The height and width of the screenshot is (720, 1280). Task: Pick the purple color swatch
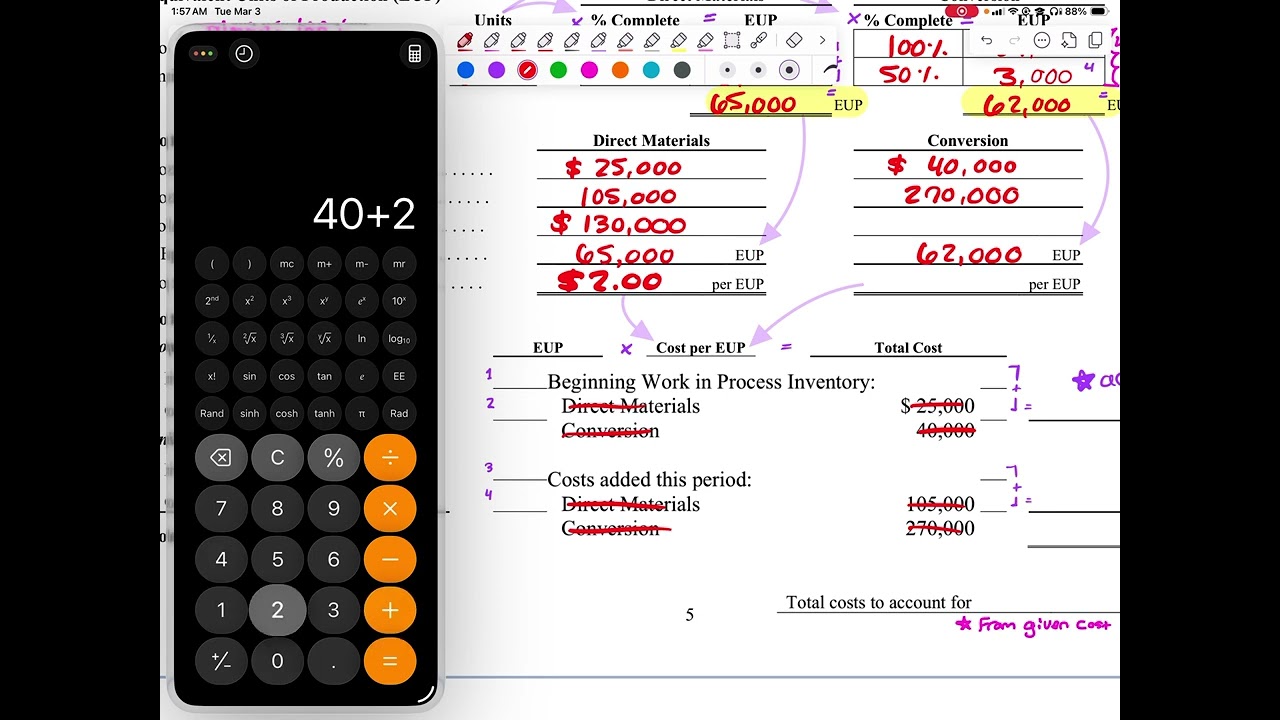(x=497, y=70)
